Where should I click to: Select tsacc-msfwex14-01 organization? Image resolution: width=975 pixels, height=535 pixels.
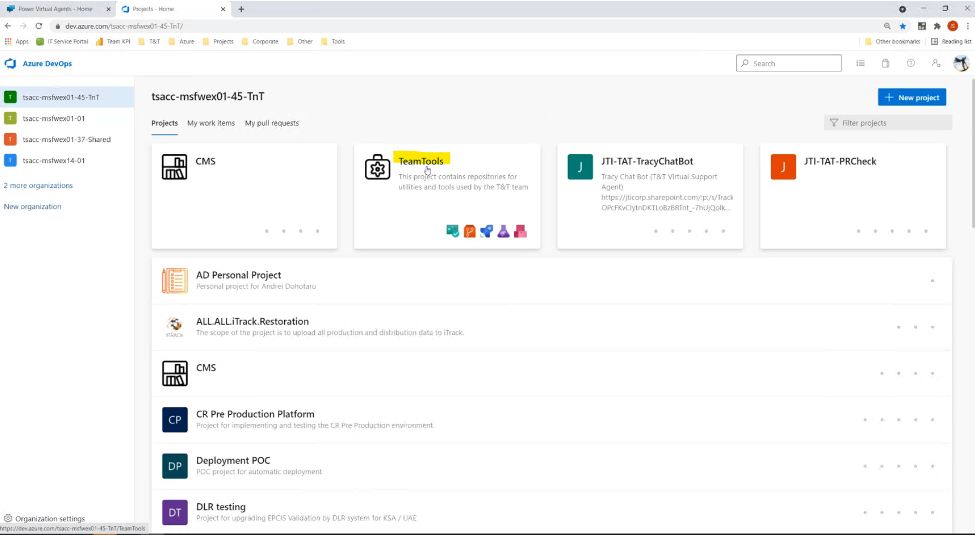click(x=67, y=160)
